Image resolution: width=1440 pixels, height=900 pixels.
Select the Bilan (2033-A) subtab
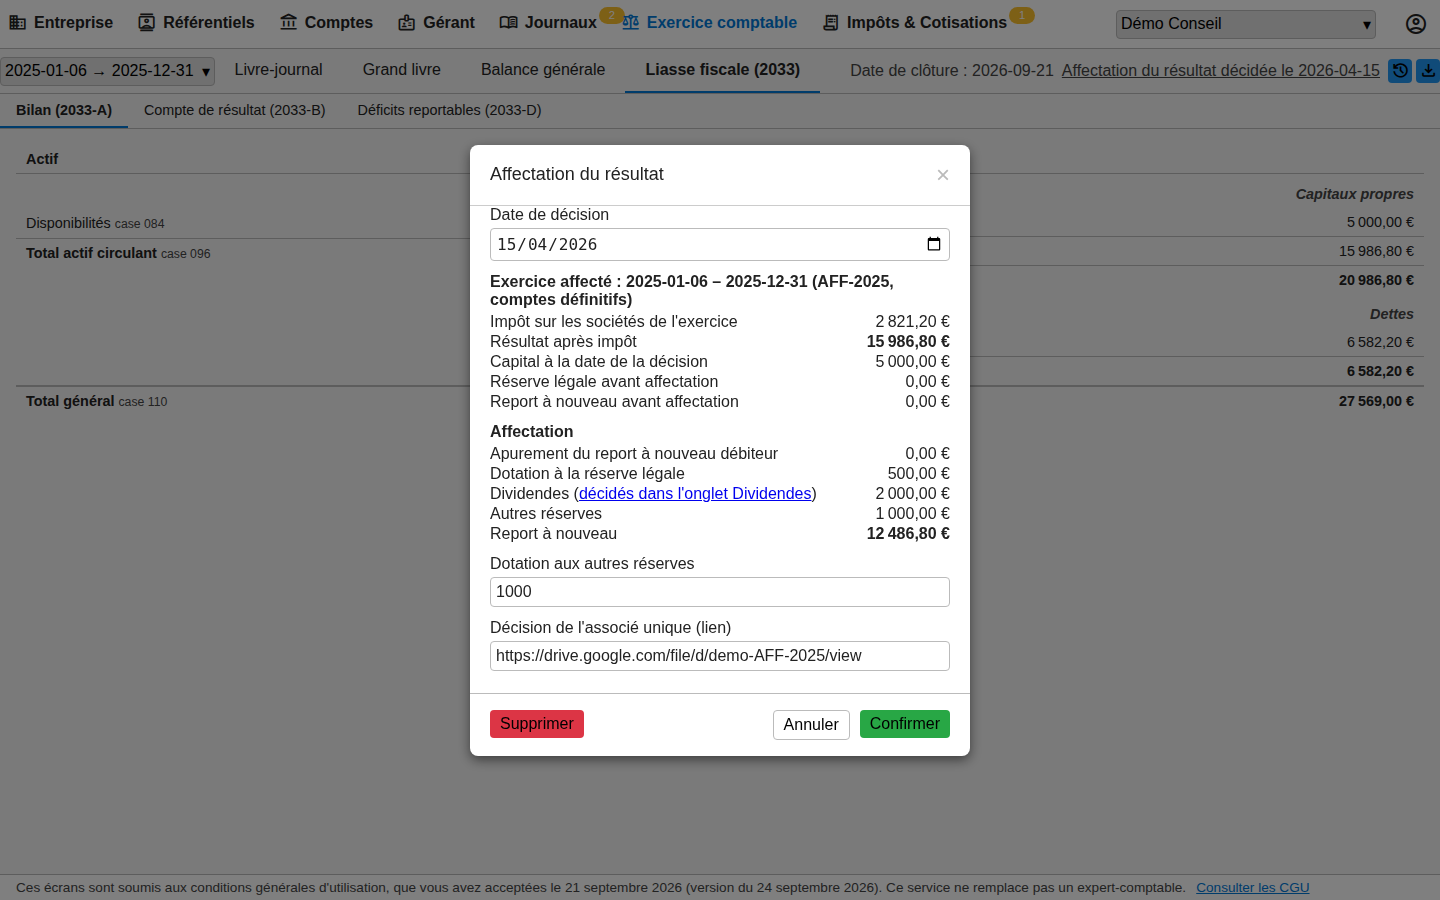point(64,110)
